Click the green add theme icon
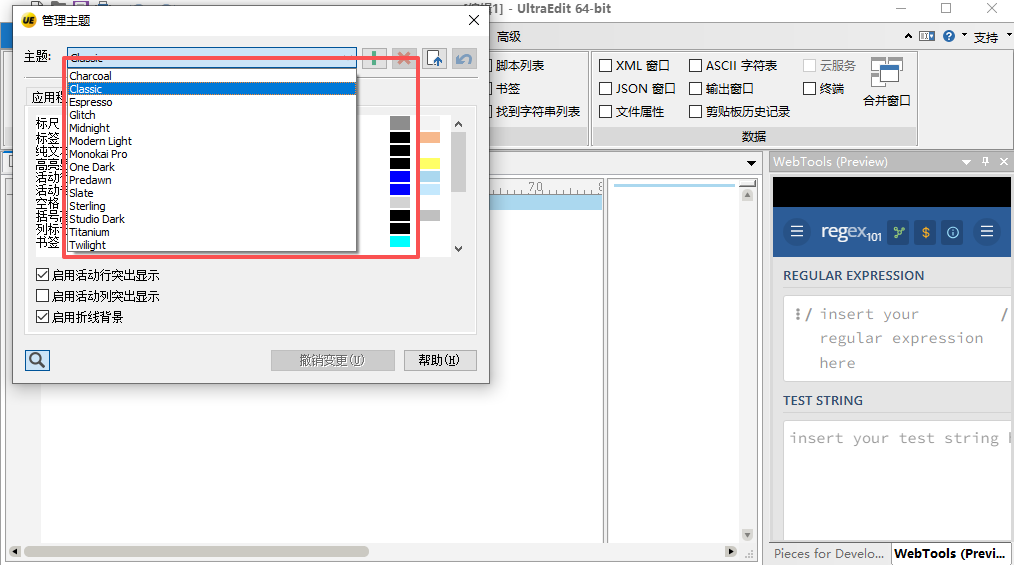The image size is (1014, 565). tap(374, 59)
